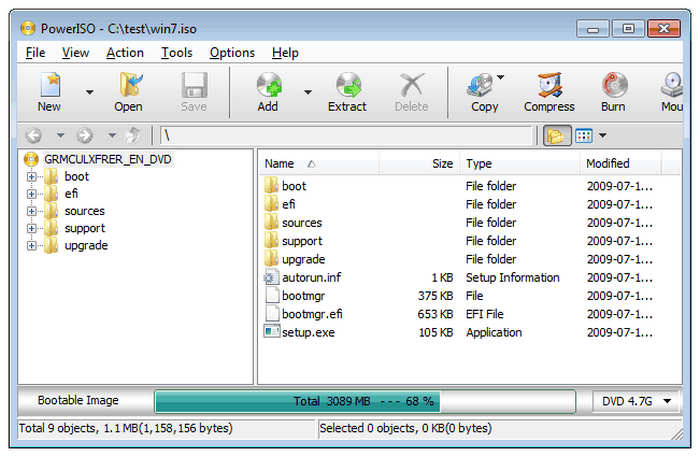The width and height of the screenshot is (700, 457).
Task: Sort by the Size column header
Action: [419, 164]
